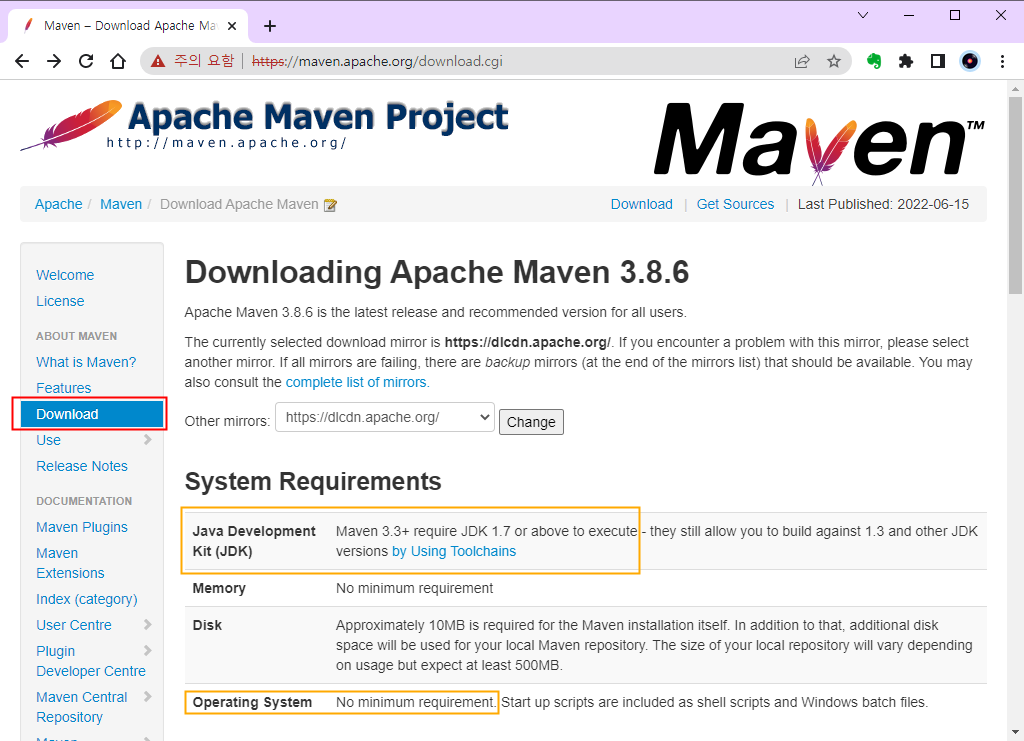
Task: Click Download link in top right bar
Action: tap(641, 204)
